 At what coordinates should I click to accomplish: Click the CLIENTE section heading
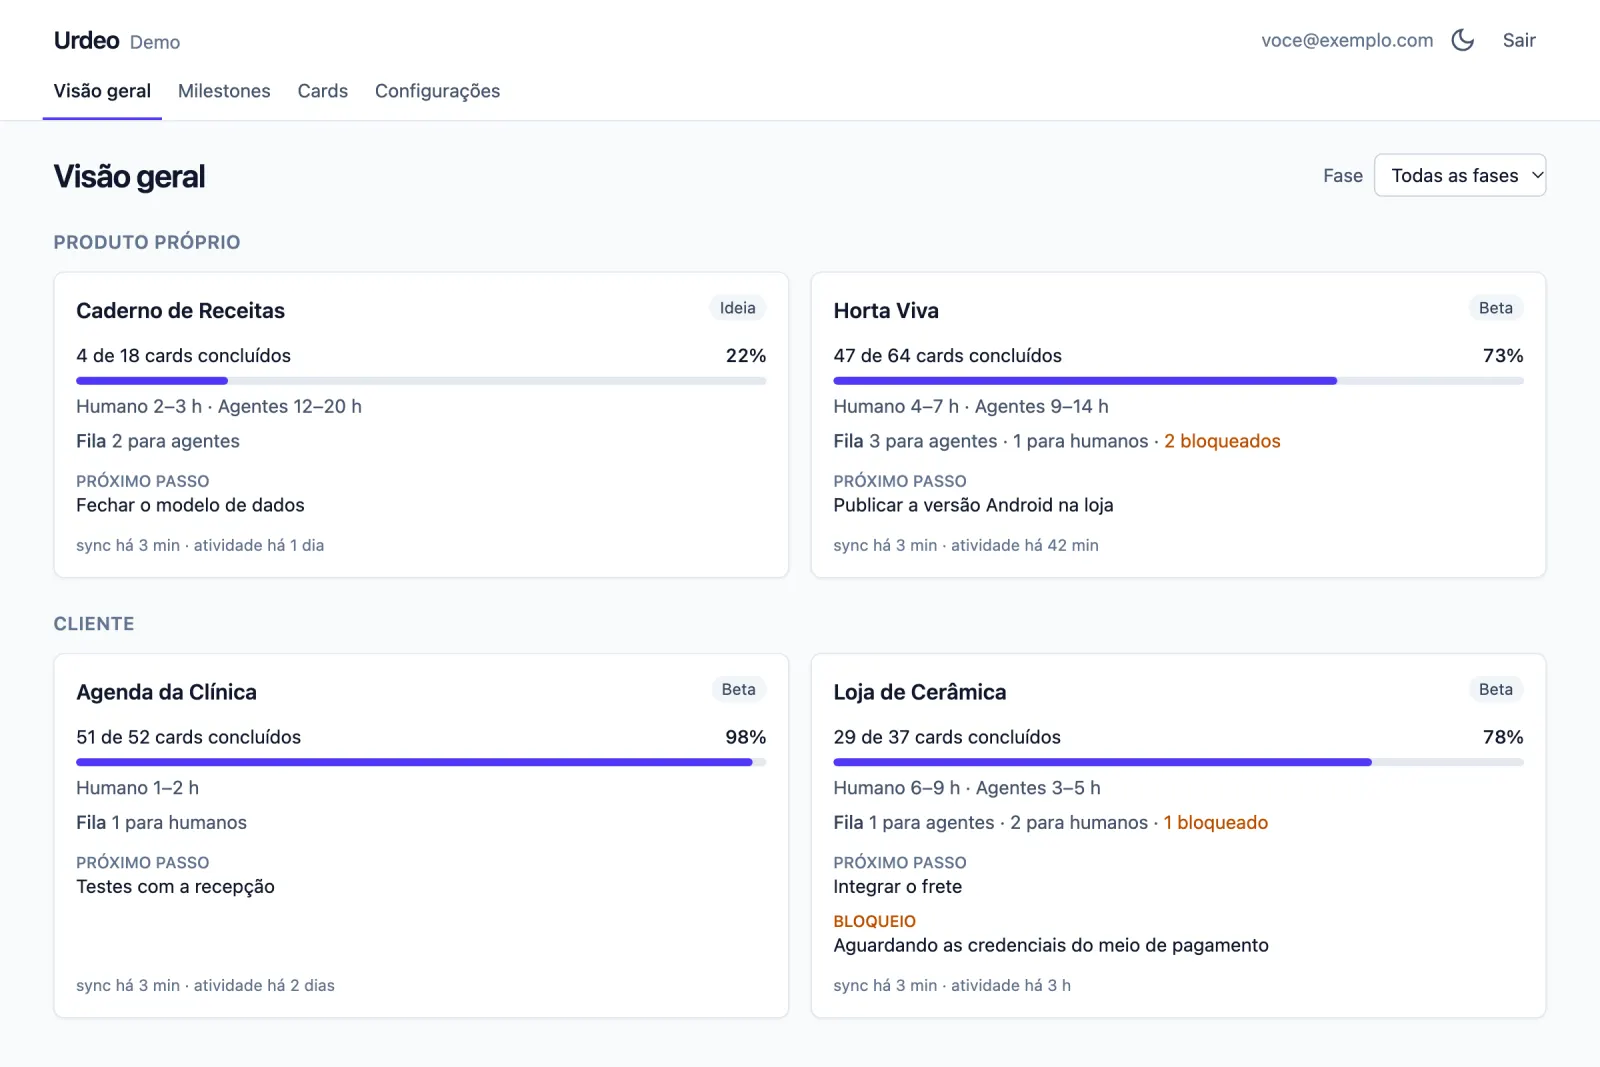[94, 624]
